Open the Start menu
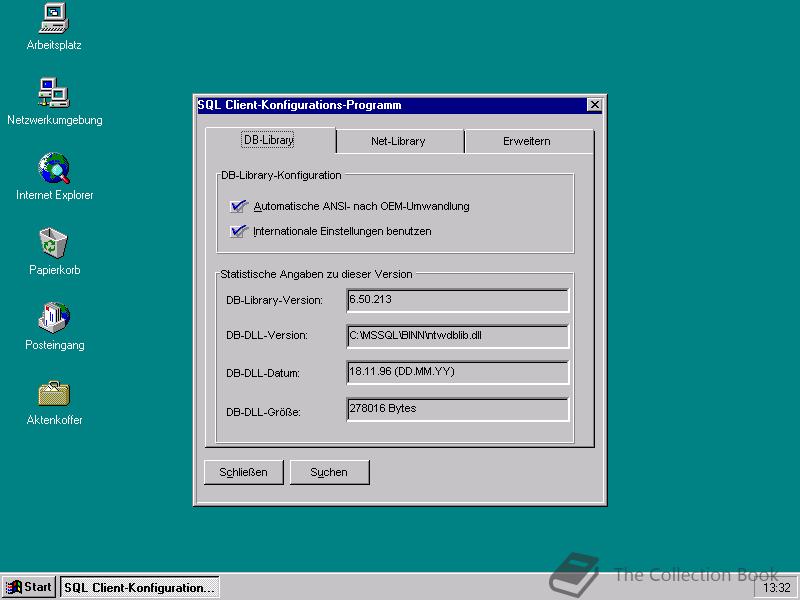The image size is (800, 600). point(29,587)
